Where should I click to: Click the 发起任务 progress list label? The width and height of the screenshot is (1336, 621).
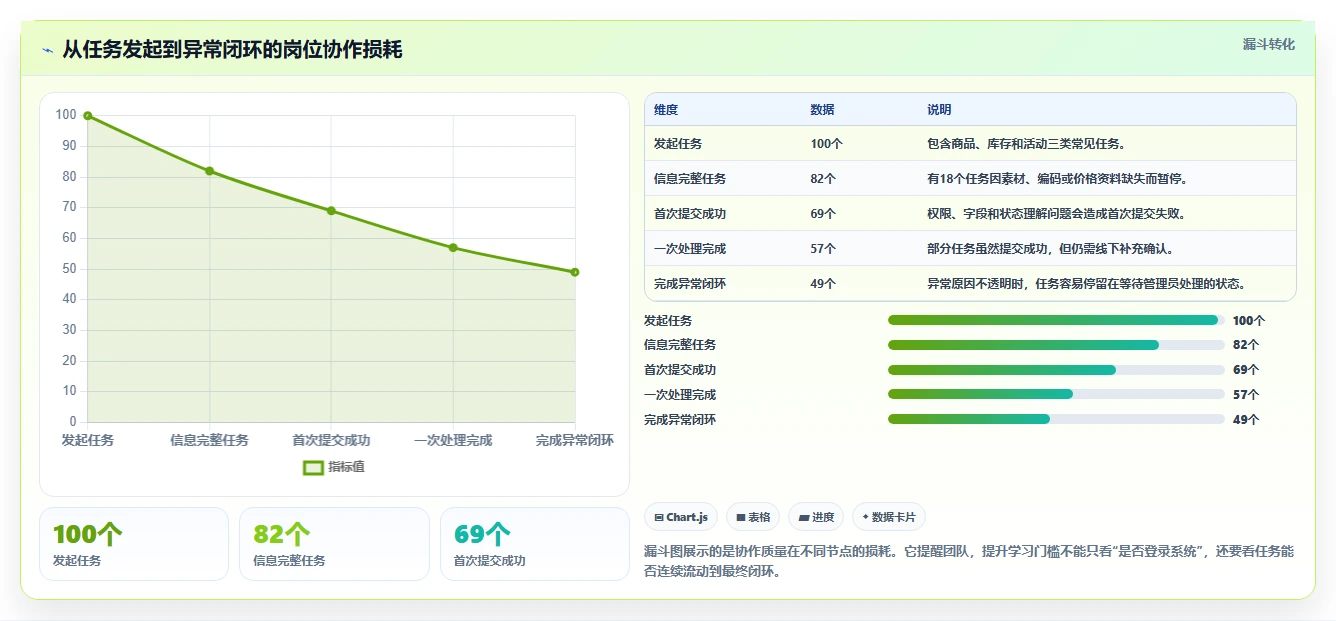(668, 321)
